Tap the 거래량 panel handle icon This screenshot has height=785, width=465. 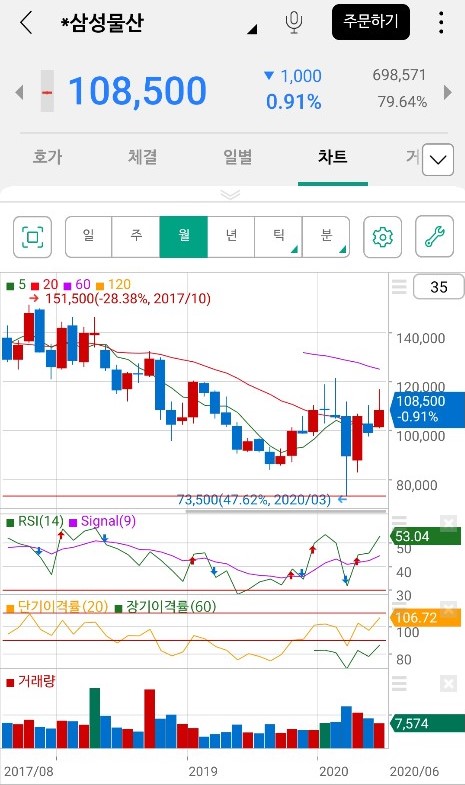399,683
